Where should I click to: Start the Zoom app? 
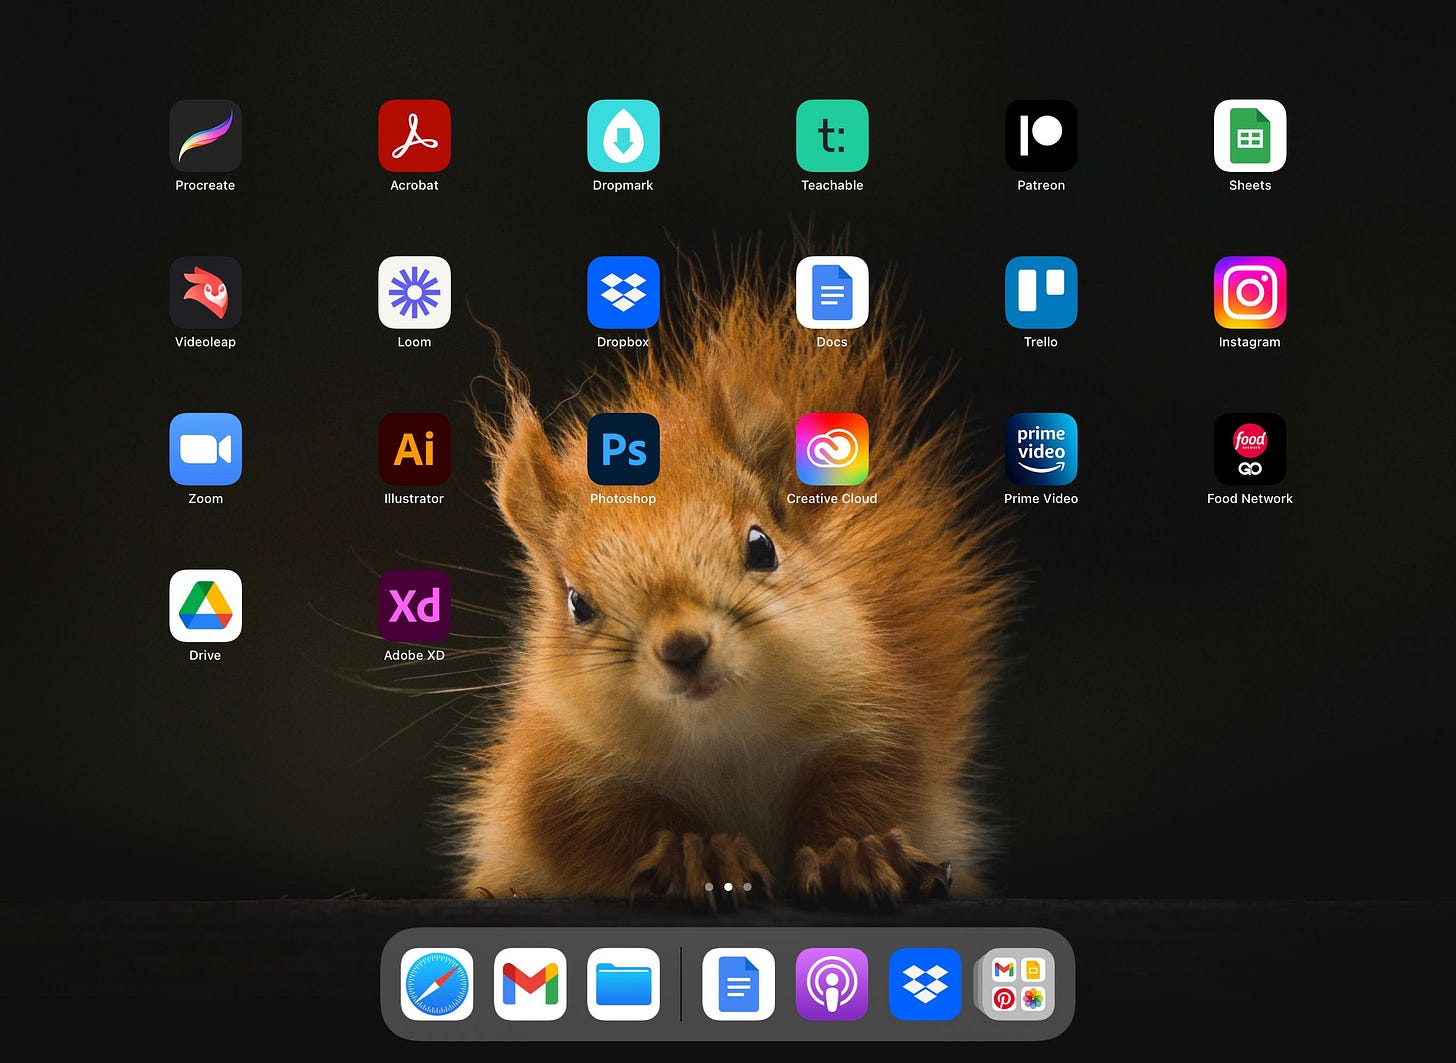click(x=205, y=450)
